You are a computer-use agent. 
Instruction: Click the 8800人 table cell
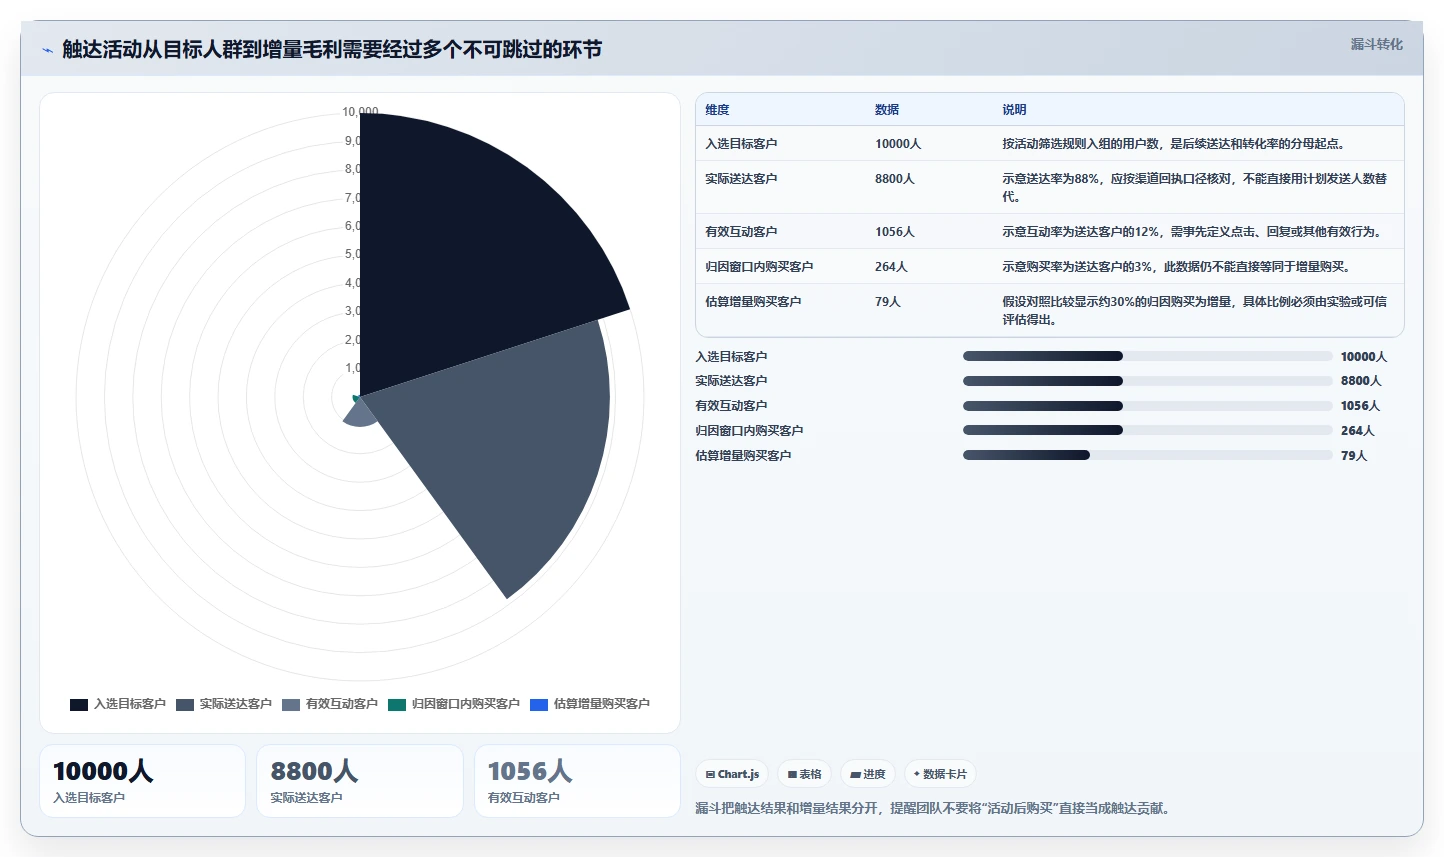coord(895,179)
